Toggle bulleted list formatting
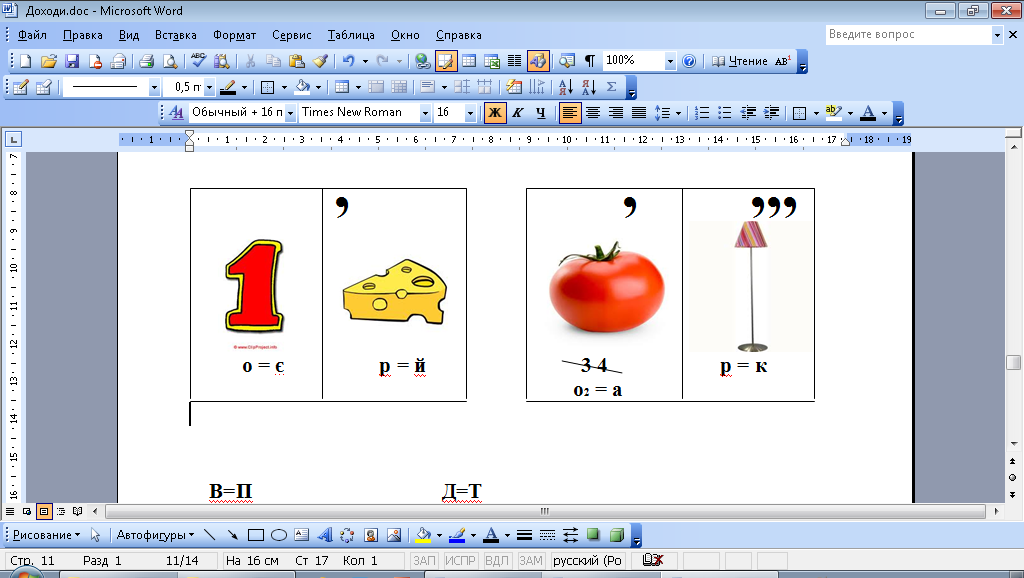 point(725,113)
